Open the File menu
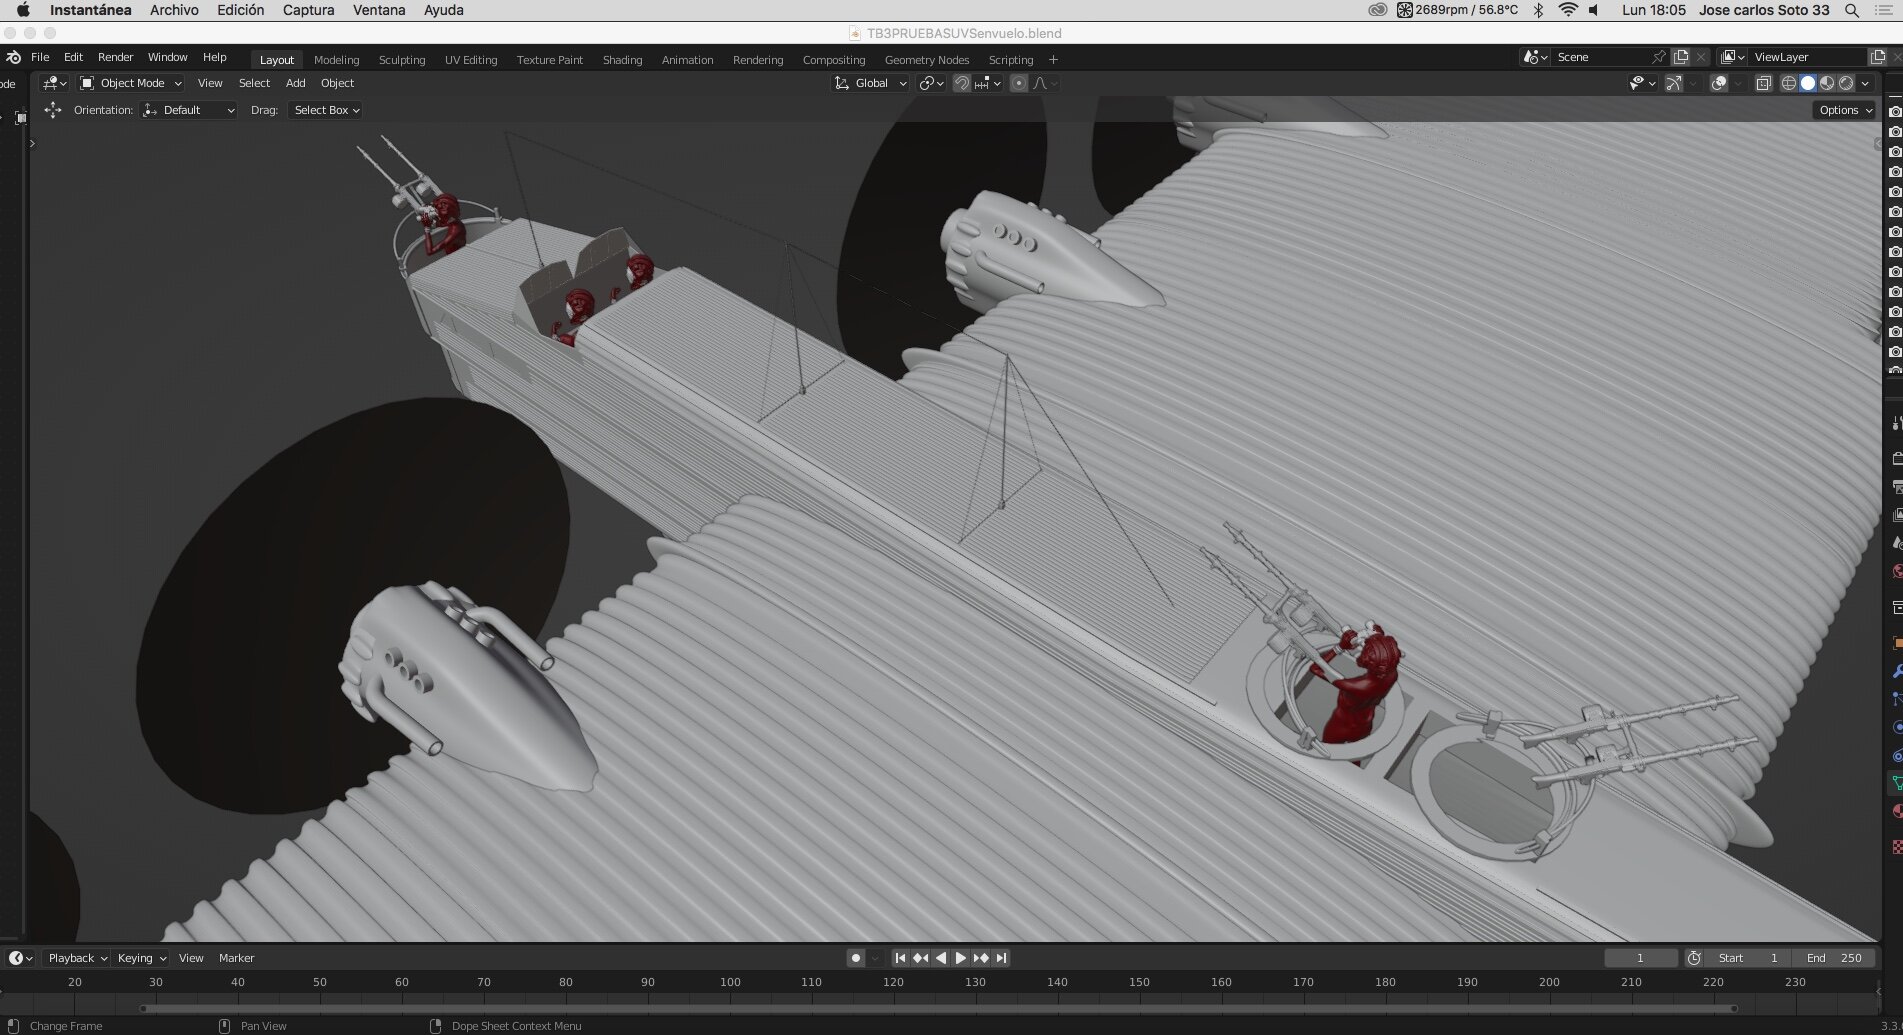The width and height of the screenshot is (1903, 1035). click(x=40, y=57)
